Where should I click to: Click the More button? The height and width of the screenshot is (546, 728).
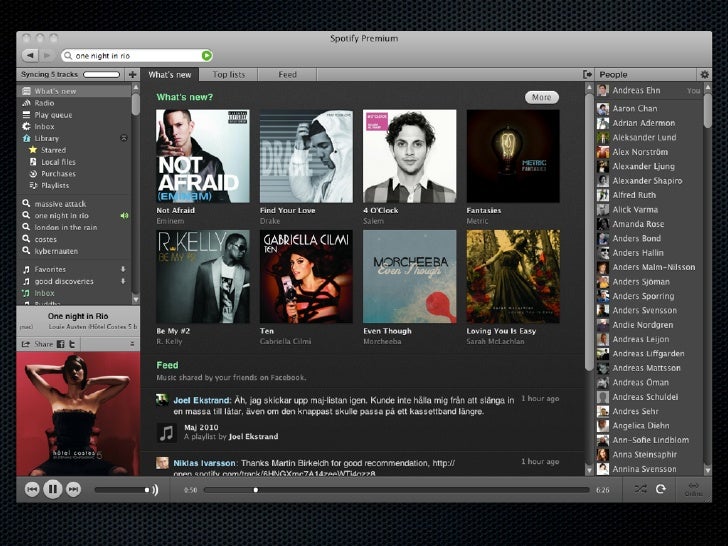(542, 97)
